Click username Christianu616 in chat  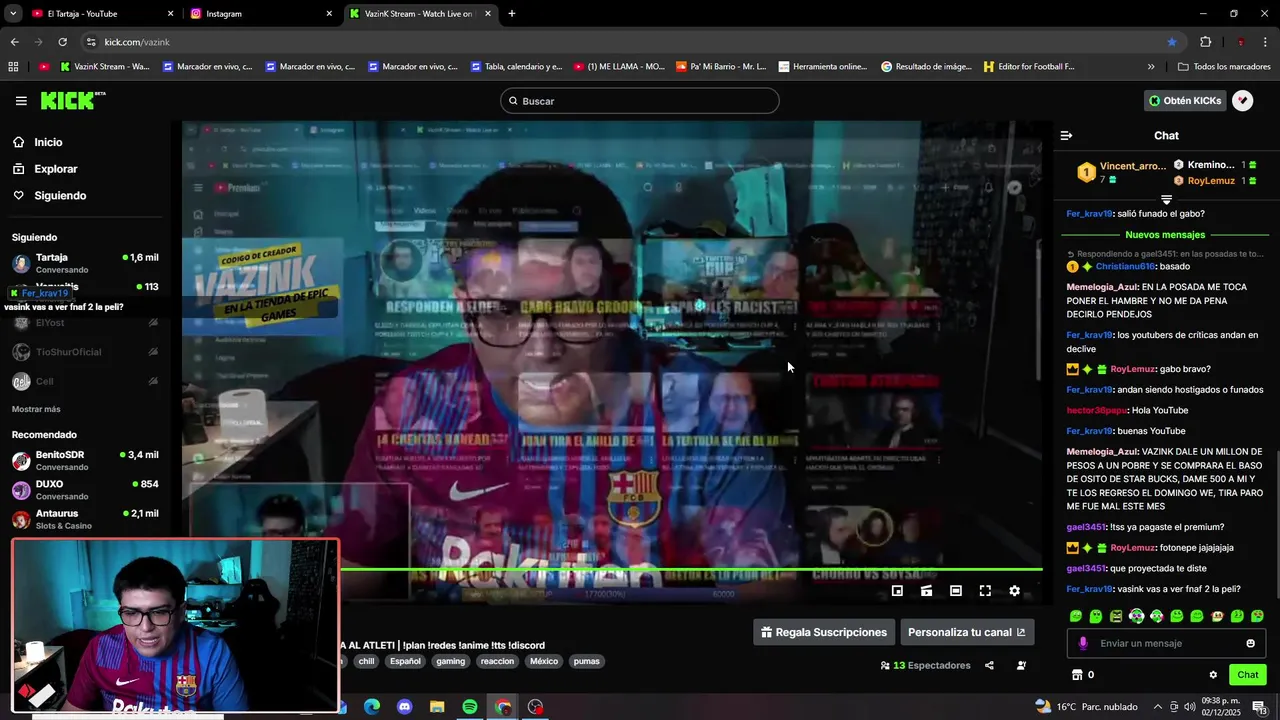(x=1125, y=267)
